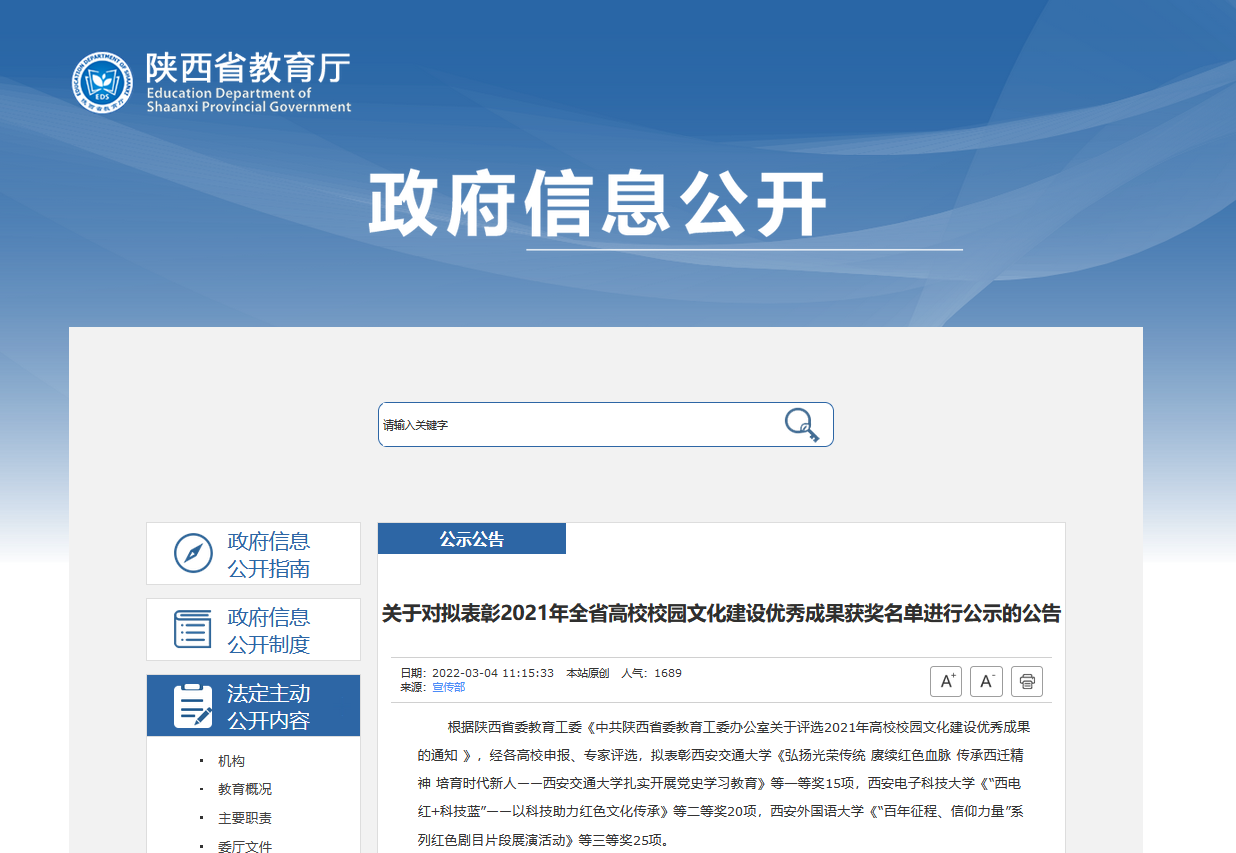Increase font size with the A+ button
1236x853 pixels.
click(945, 681)
